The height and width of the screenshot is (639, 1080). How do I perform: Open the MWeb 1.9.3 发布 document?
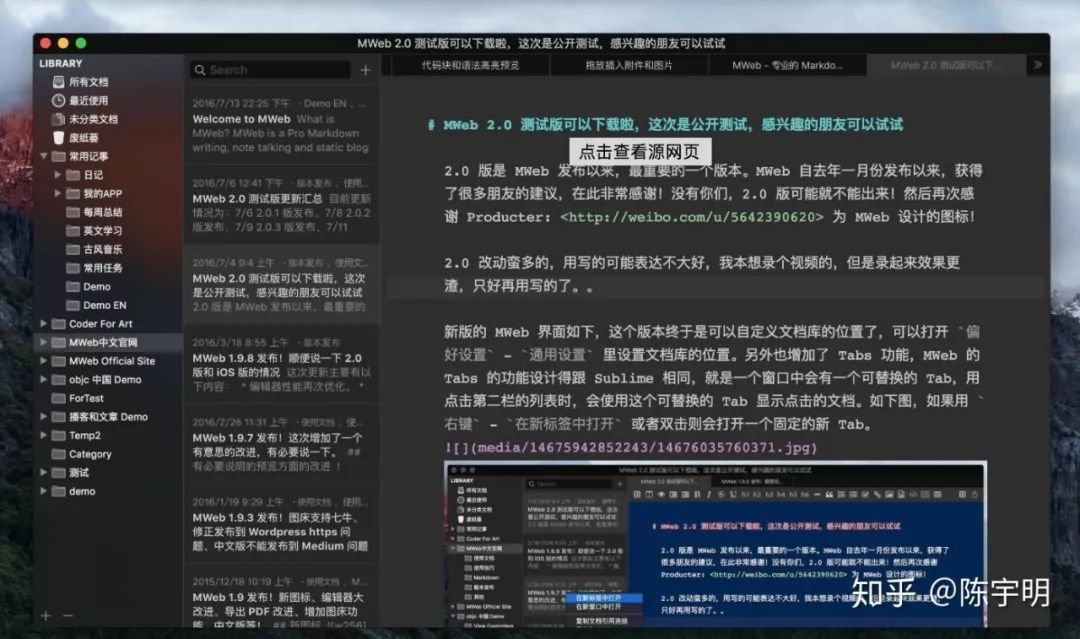coord(281,524)
